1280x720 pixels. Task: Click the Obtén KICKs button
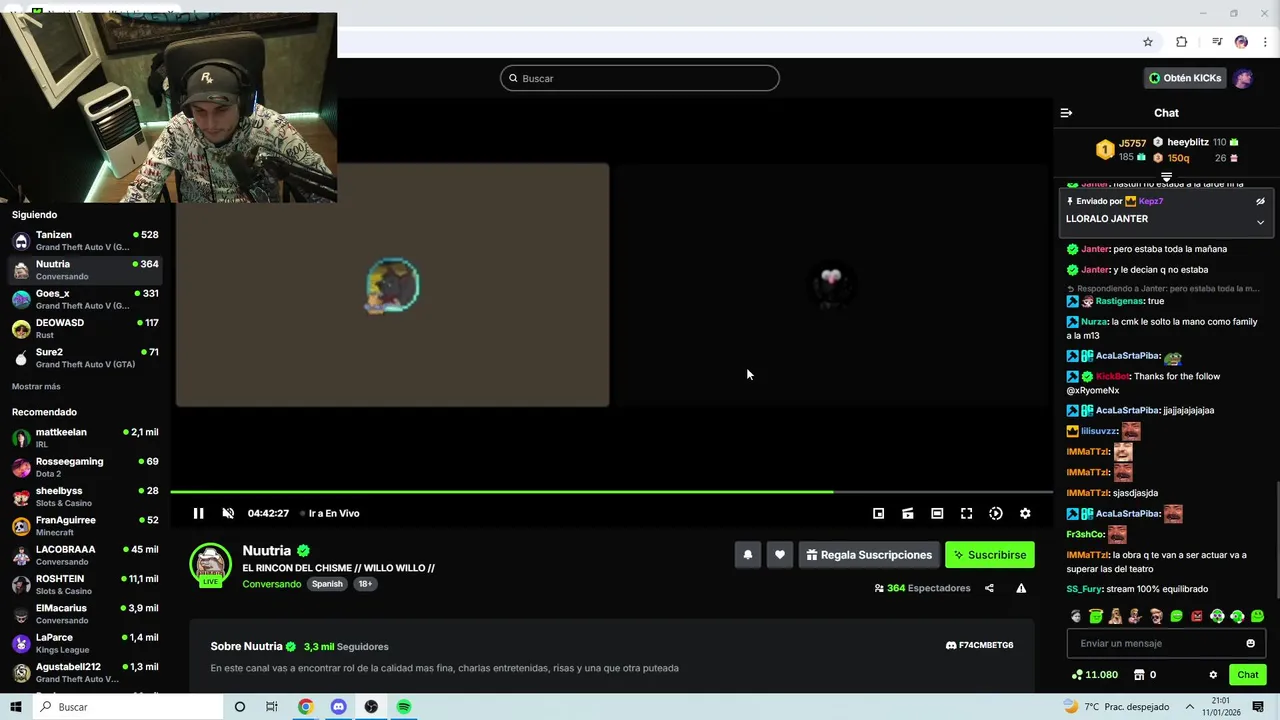point(1185,78)
